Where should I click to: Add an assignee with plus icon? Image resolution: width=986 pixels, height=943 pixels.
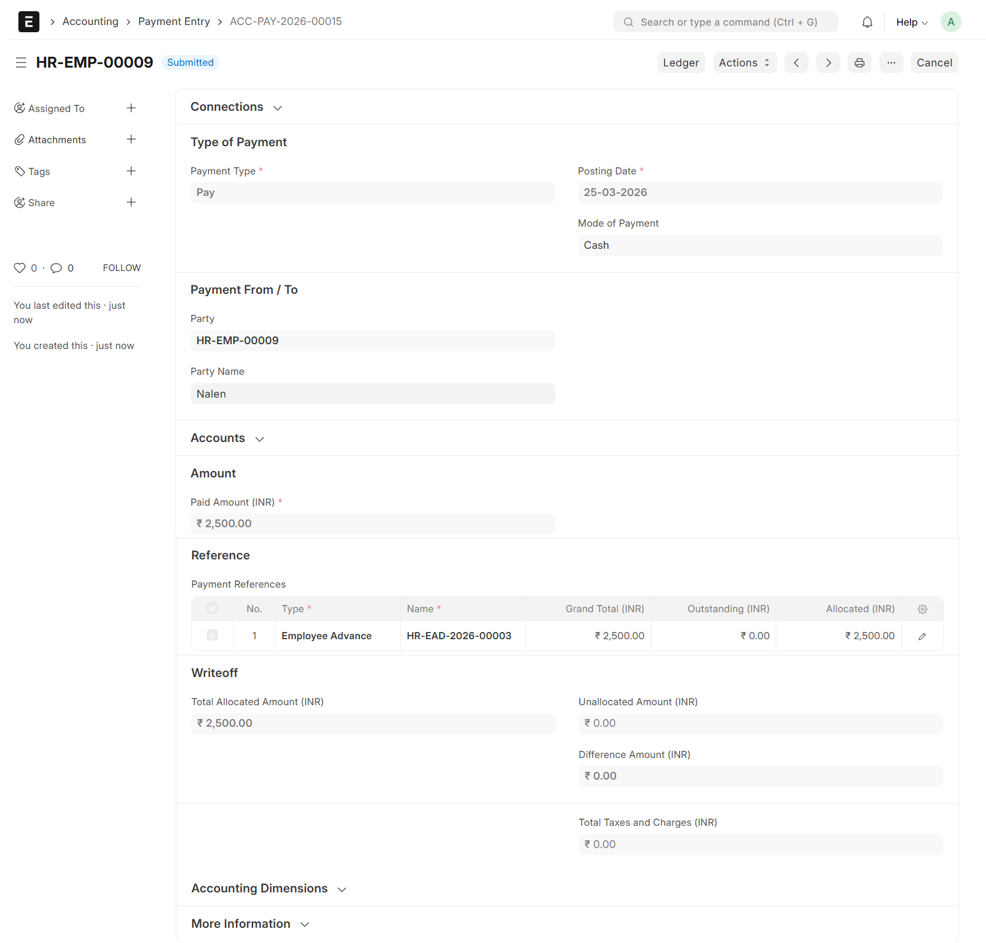click(131, 108)
